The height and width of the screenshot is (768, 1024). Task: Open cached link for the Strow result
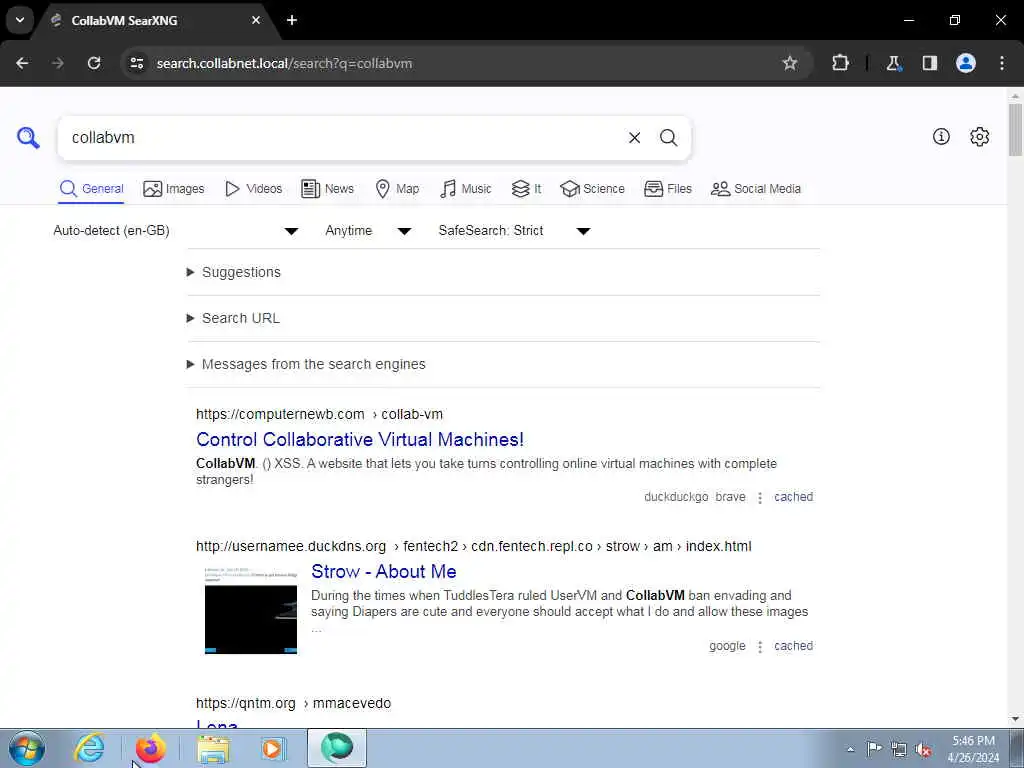pos(793,646)
